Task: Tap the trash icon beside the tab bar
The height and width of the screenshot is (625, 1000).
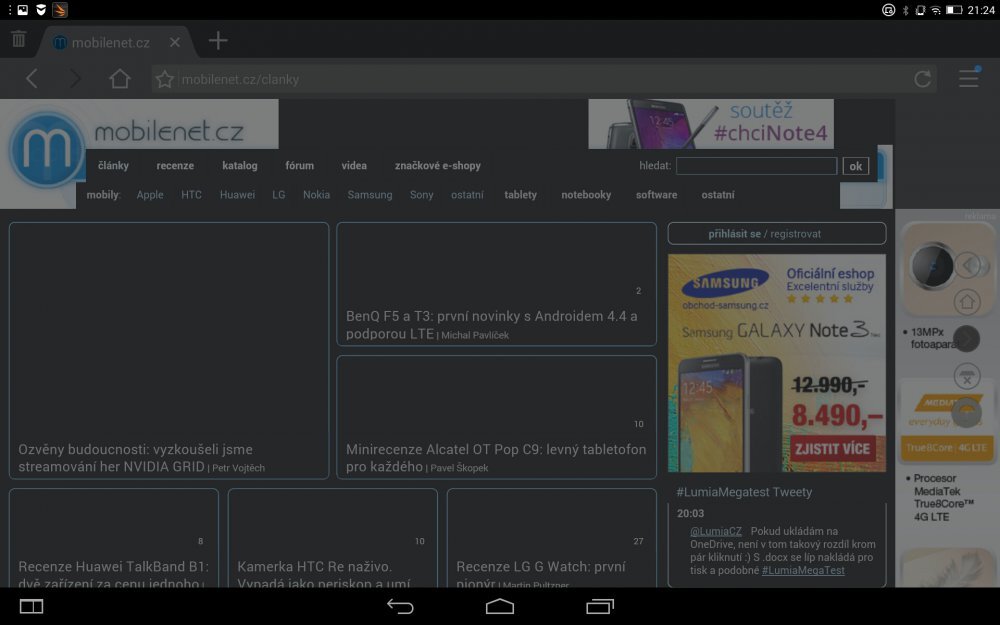Action: [18, 39]
